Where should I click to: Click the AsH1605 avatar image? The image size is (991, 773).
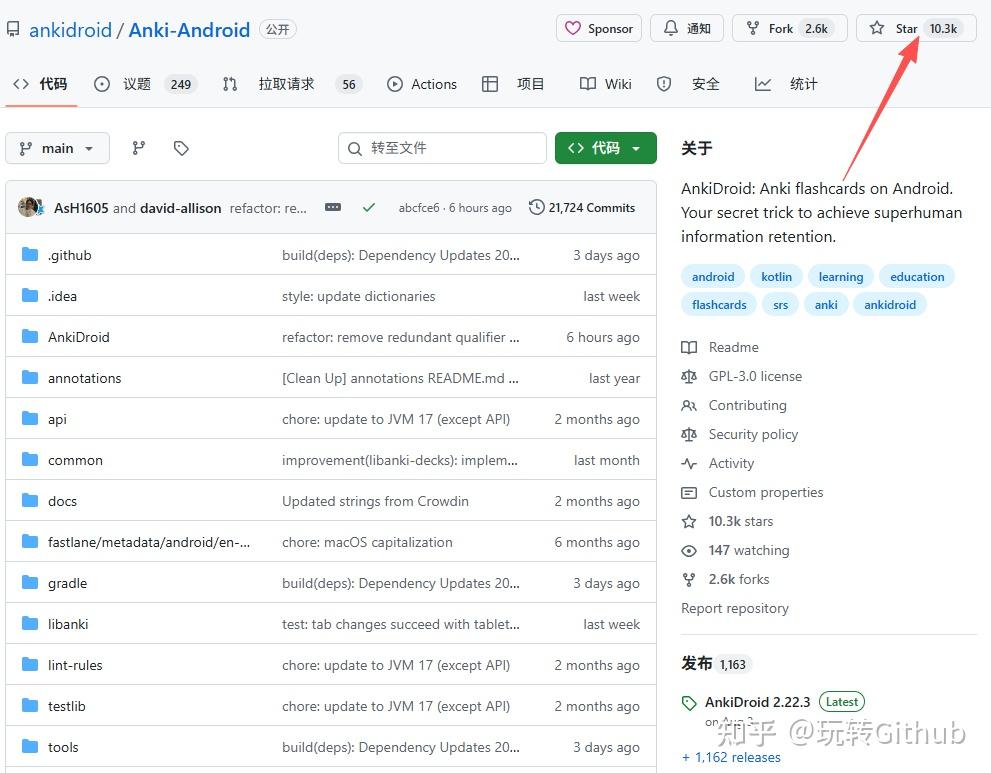coord(28,207)
